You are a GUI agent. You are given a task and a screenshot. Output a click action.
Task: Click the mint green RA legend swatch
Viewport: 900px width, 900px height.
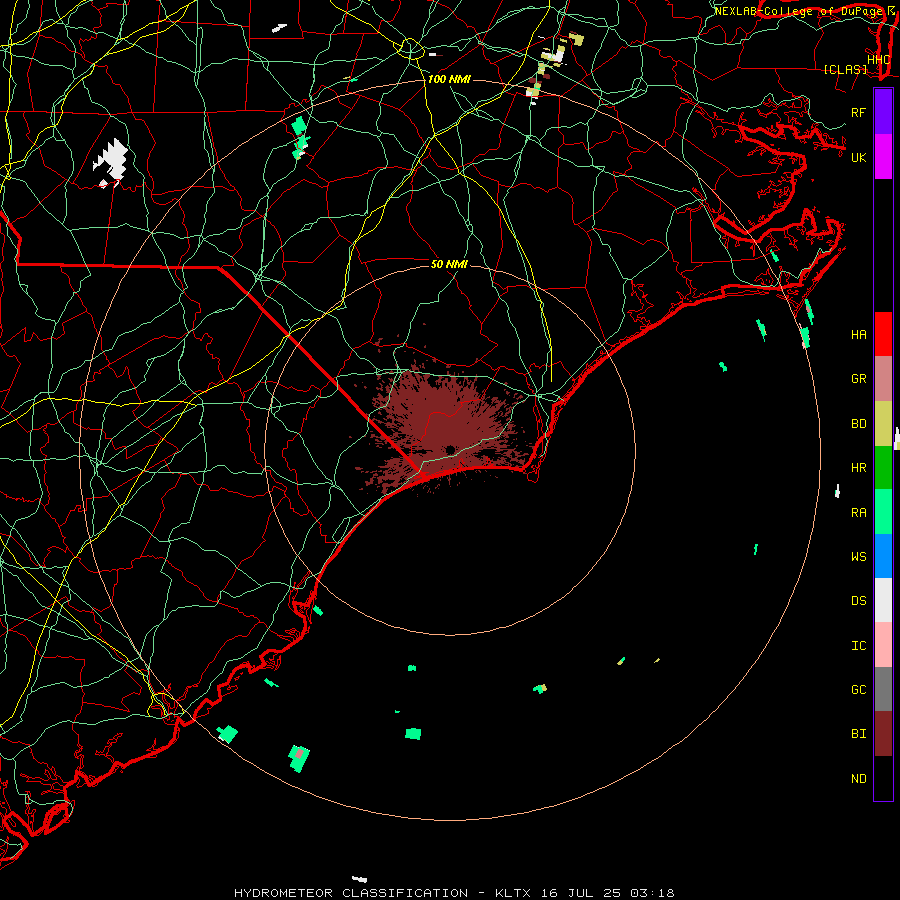pos(883,512)
